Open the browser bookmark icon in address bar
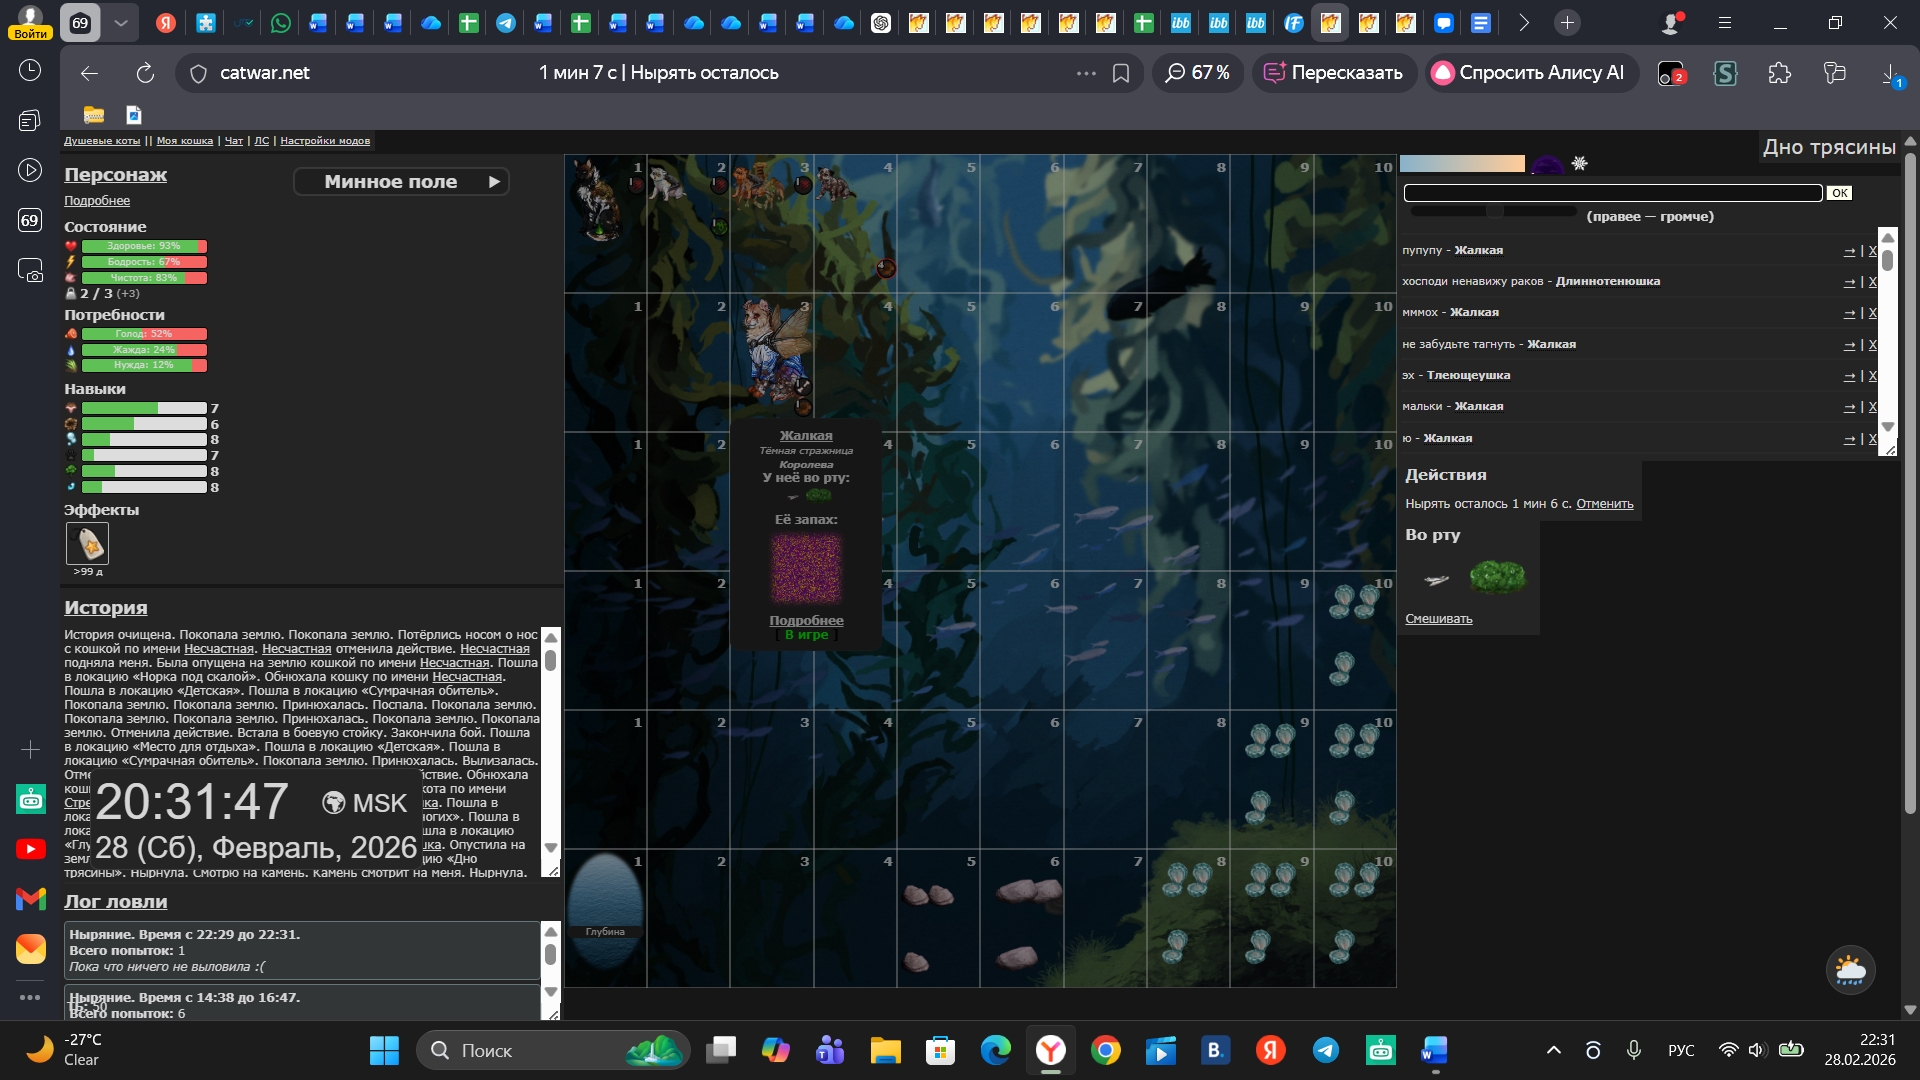1920x1080 pixels. coord(1121,73)
